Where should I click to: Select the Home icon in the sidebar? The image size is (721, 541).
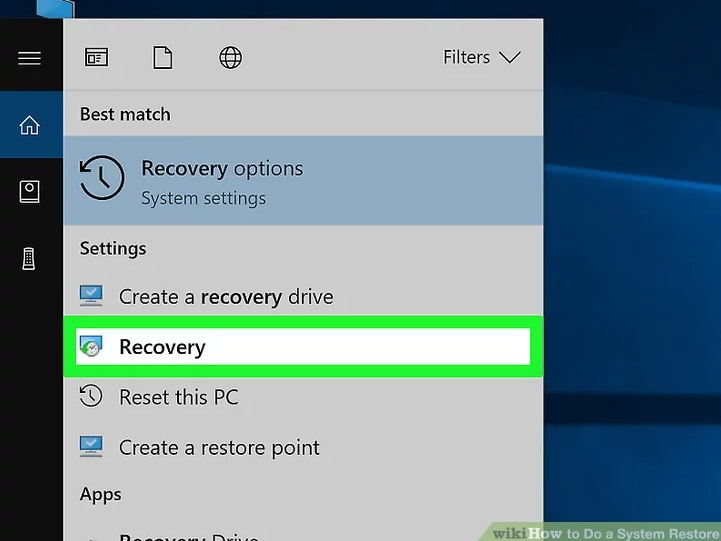(30, 125)
